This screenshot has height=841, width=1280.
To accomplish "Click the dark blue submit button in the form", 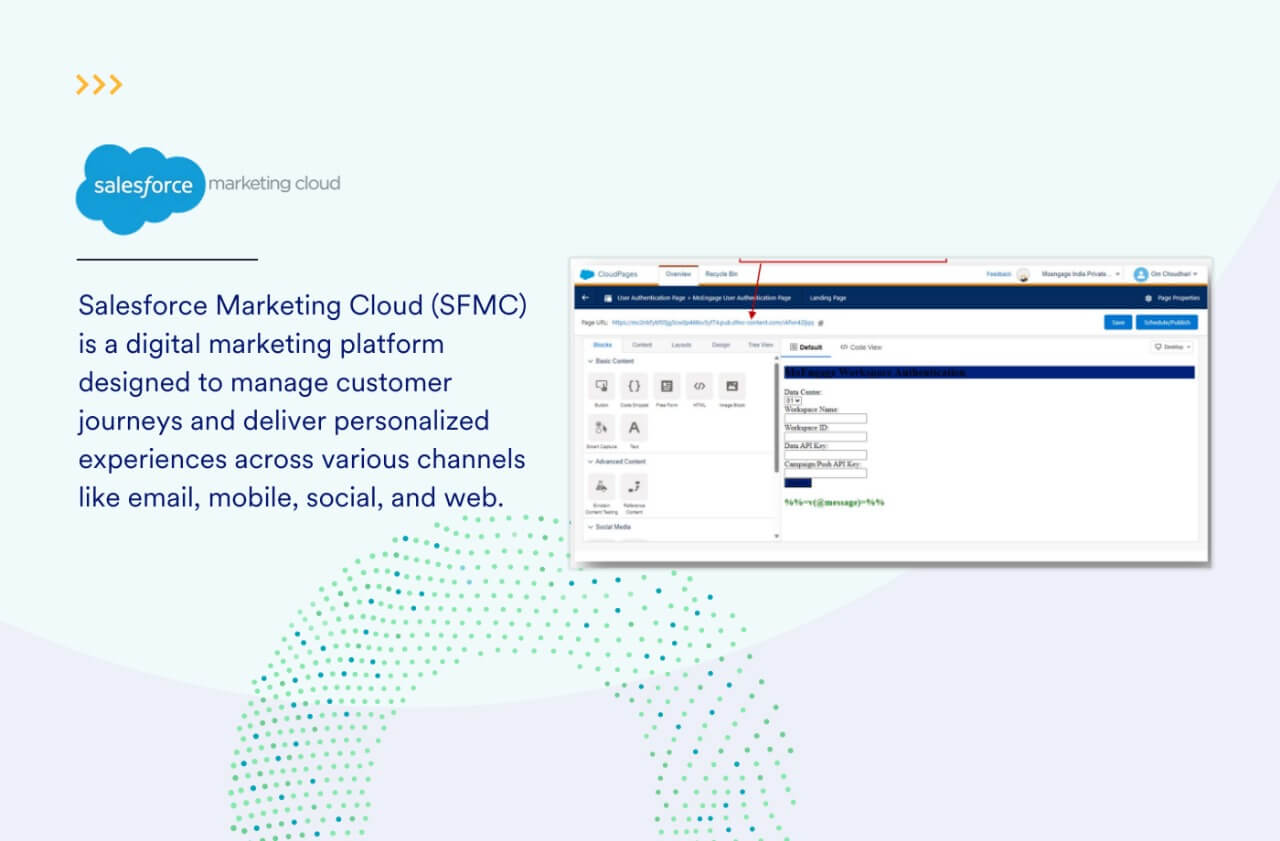I will (x=798, y=482).
